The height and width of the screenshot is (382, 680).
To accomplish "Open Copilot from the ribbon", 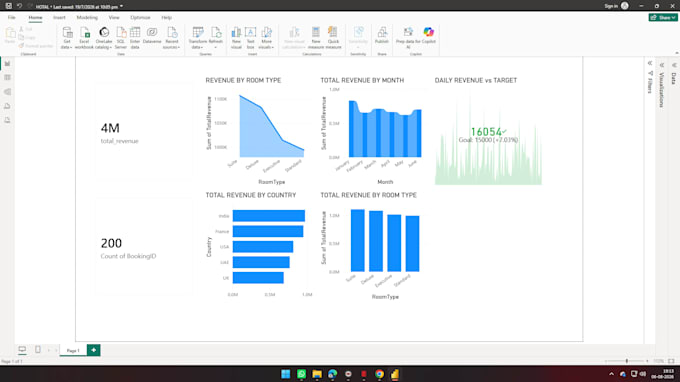I will [428, 36].
